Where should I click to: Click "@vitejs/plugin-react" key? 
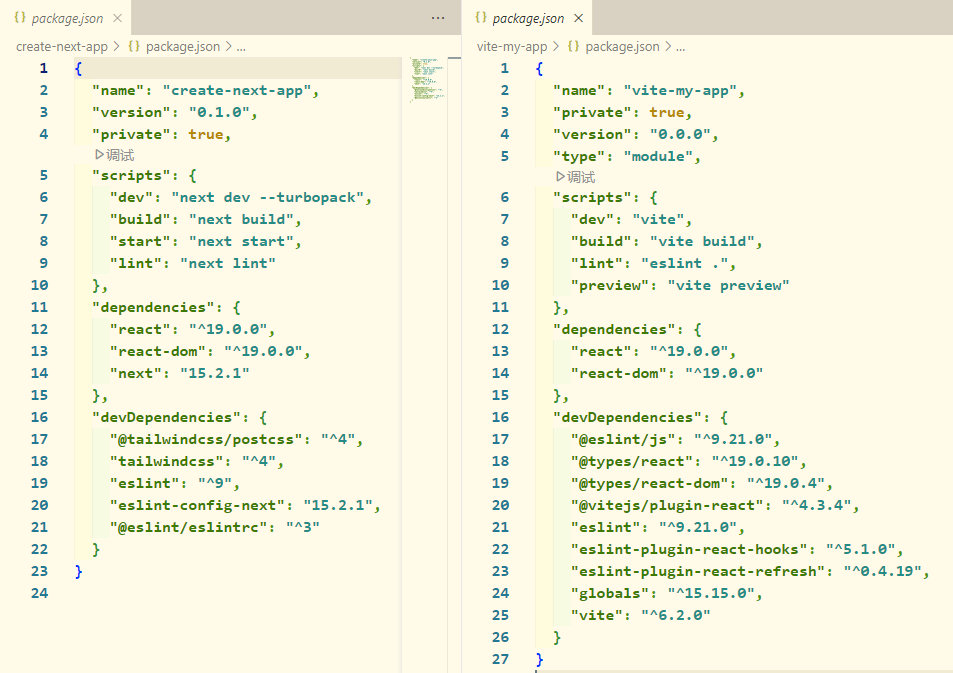[667, 505]
